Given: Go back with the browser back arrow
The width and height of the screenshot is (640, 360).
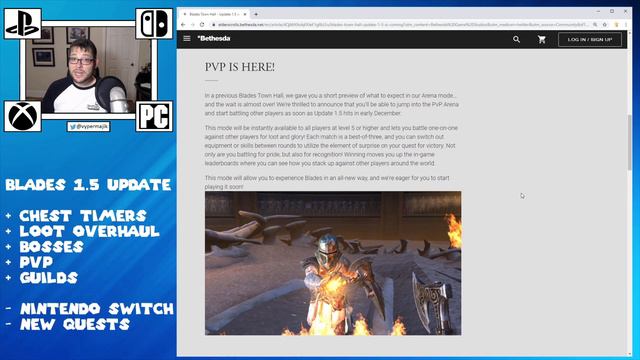Looking at the screenshot, I should 183,24.
